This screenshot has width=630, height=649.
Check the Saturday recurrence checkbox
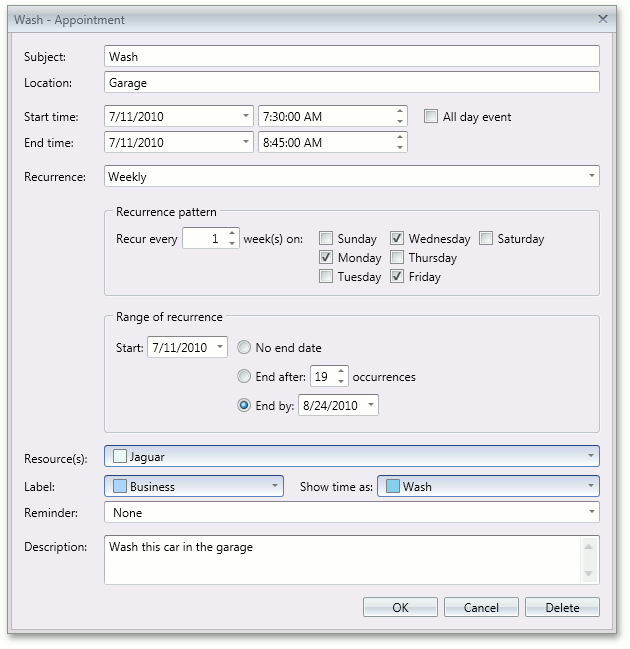pyautogui.click(x=486, y=239)
